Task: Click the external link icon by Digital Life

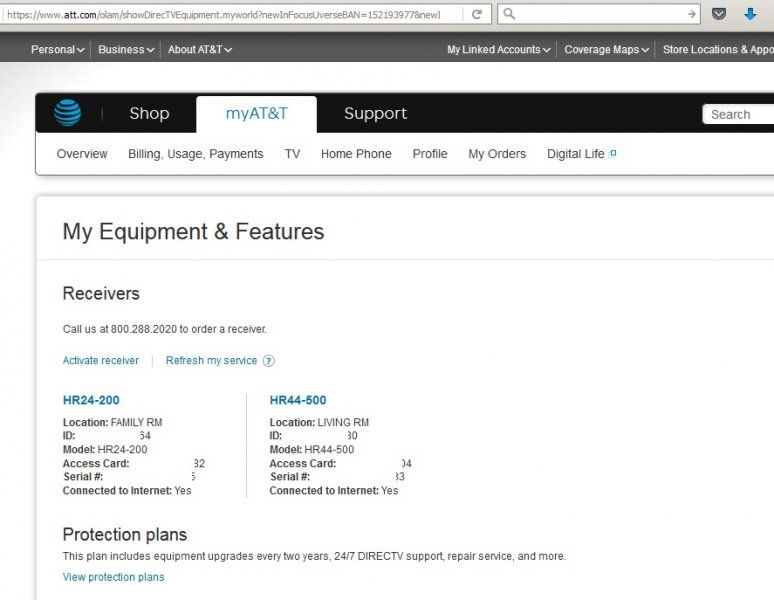Action: tap(613, 153)
